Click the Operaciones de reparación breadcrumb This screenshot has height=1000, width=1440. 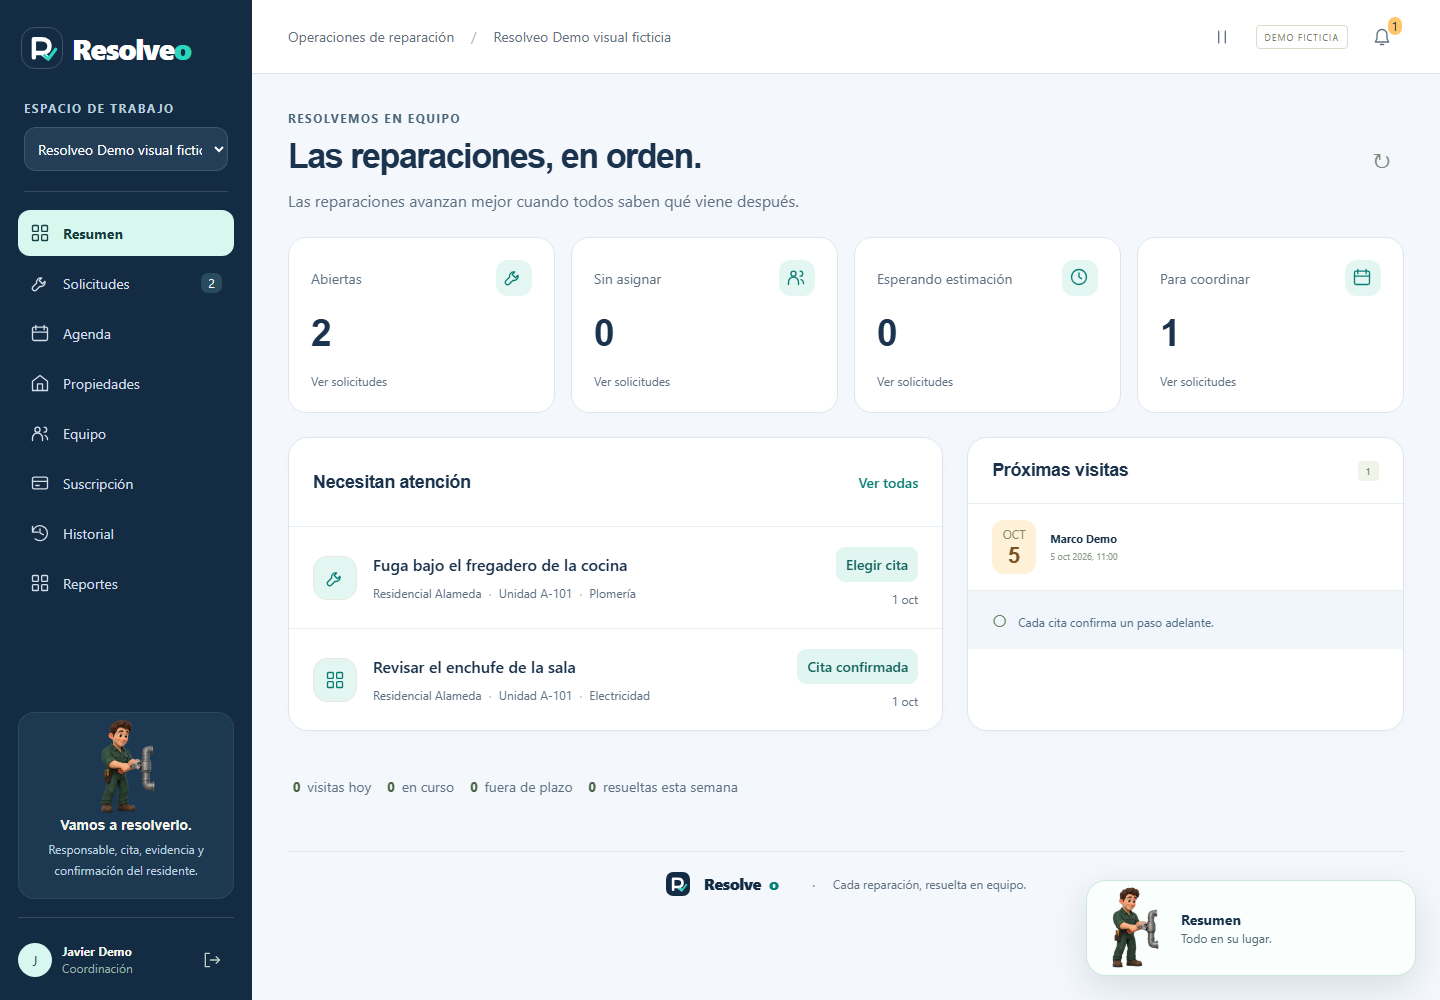click(371, 37)
